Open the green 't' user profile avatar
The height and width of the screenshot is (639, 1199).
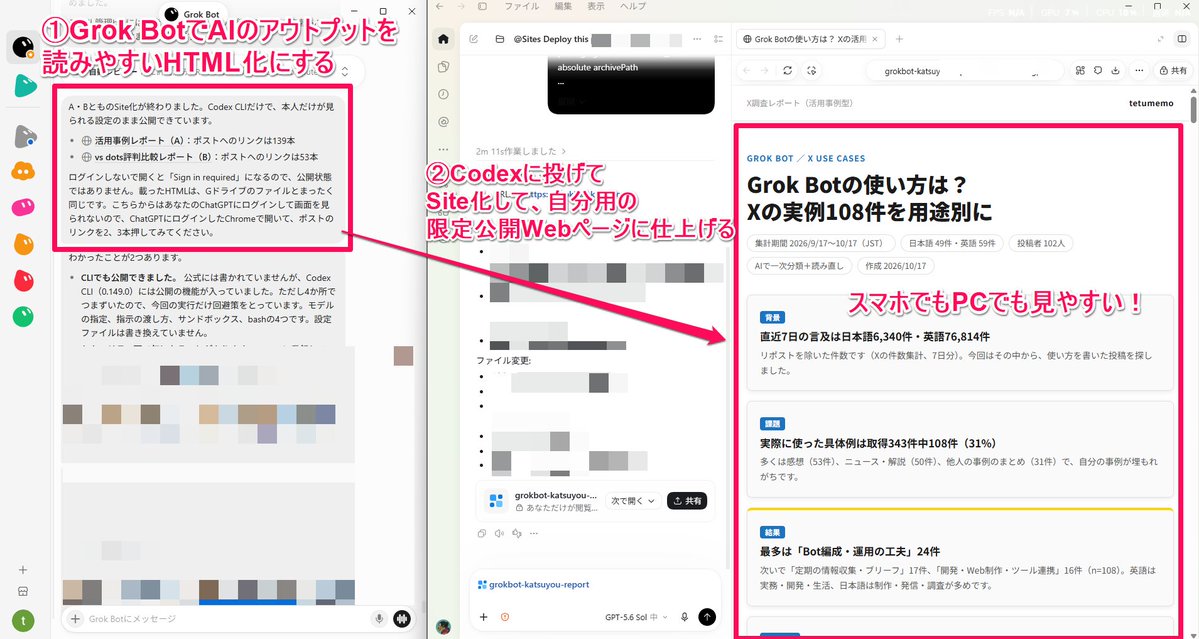23,621
